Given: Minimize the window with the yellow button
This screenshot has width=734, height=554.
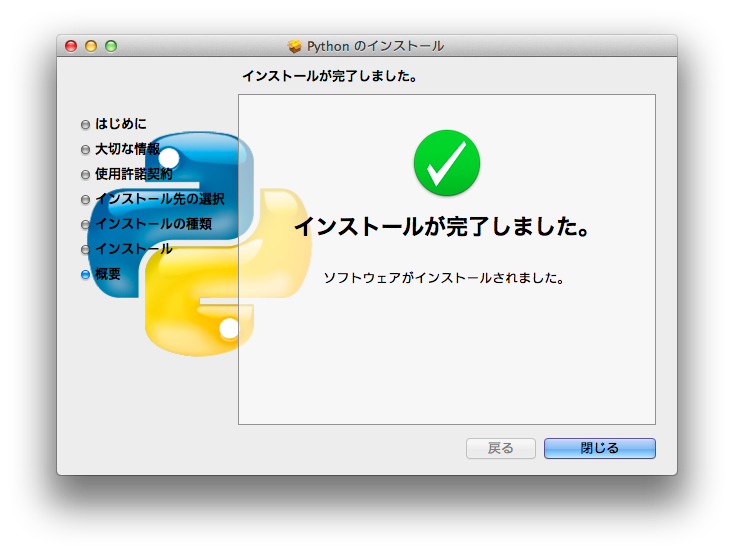Looking at the screenshot, I should point(91,46).
